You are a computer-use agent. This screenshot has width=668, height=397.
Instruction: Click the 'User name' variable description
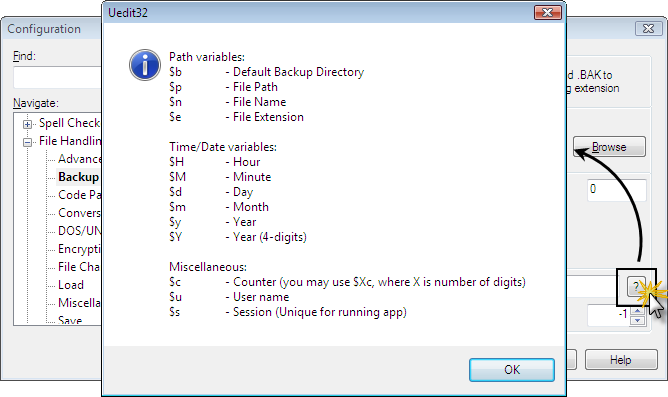(x=261, y=297)
